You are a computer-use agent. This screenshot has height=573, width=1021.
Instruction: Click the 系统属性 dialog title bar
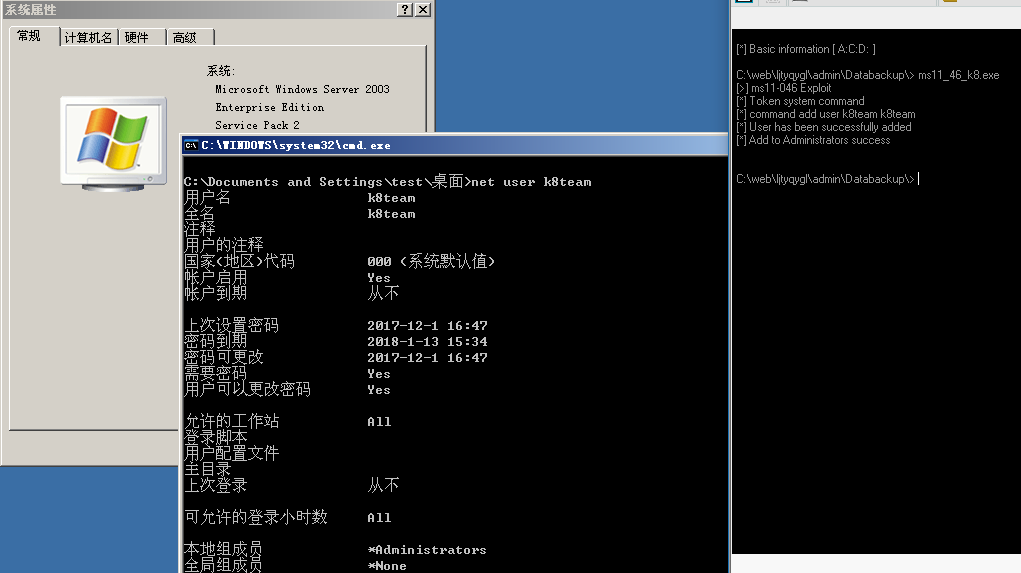pyautogui.click(x=200, y=9)
